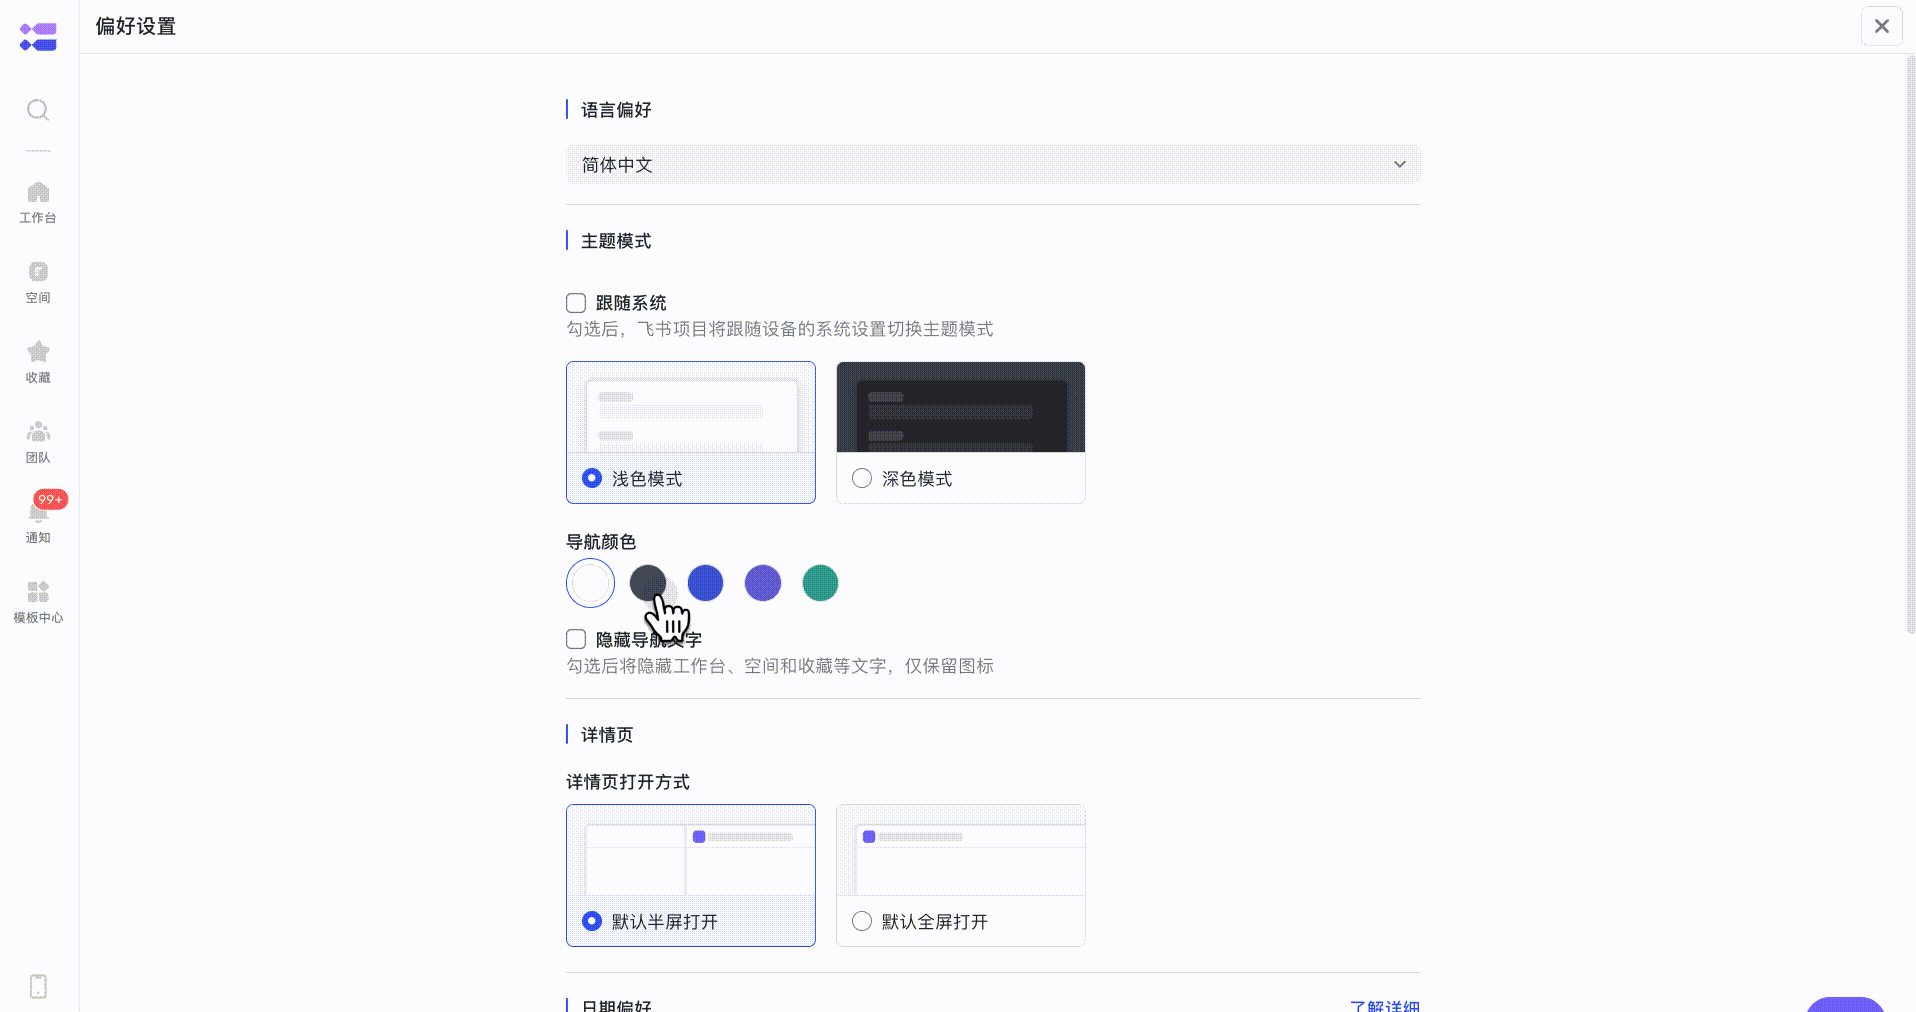
Task: Open the 通知 notification bell icon
Action: (x=38, y=513)
